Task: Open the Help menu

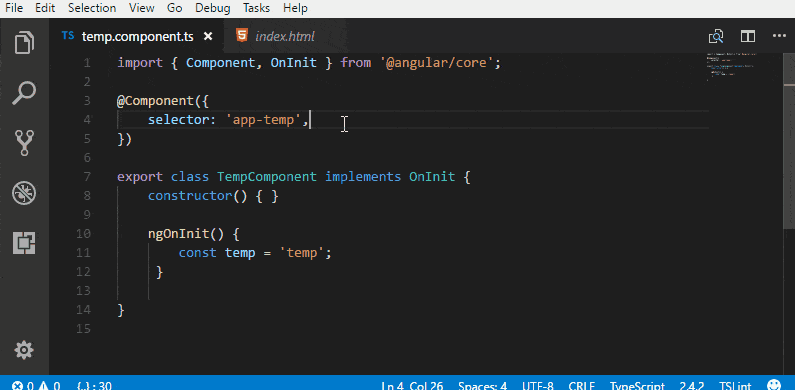Action: pyautogui.click(x=295, y=8)
